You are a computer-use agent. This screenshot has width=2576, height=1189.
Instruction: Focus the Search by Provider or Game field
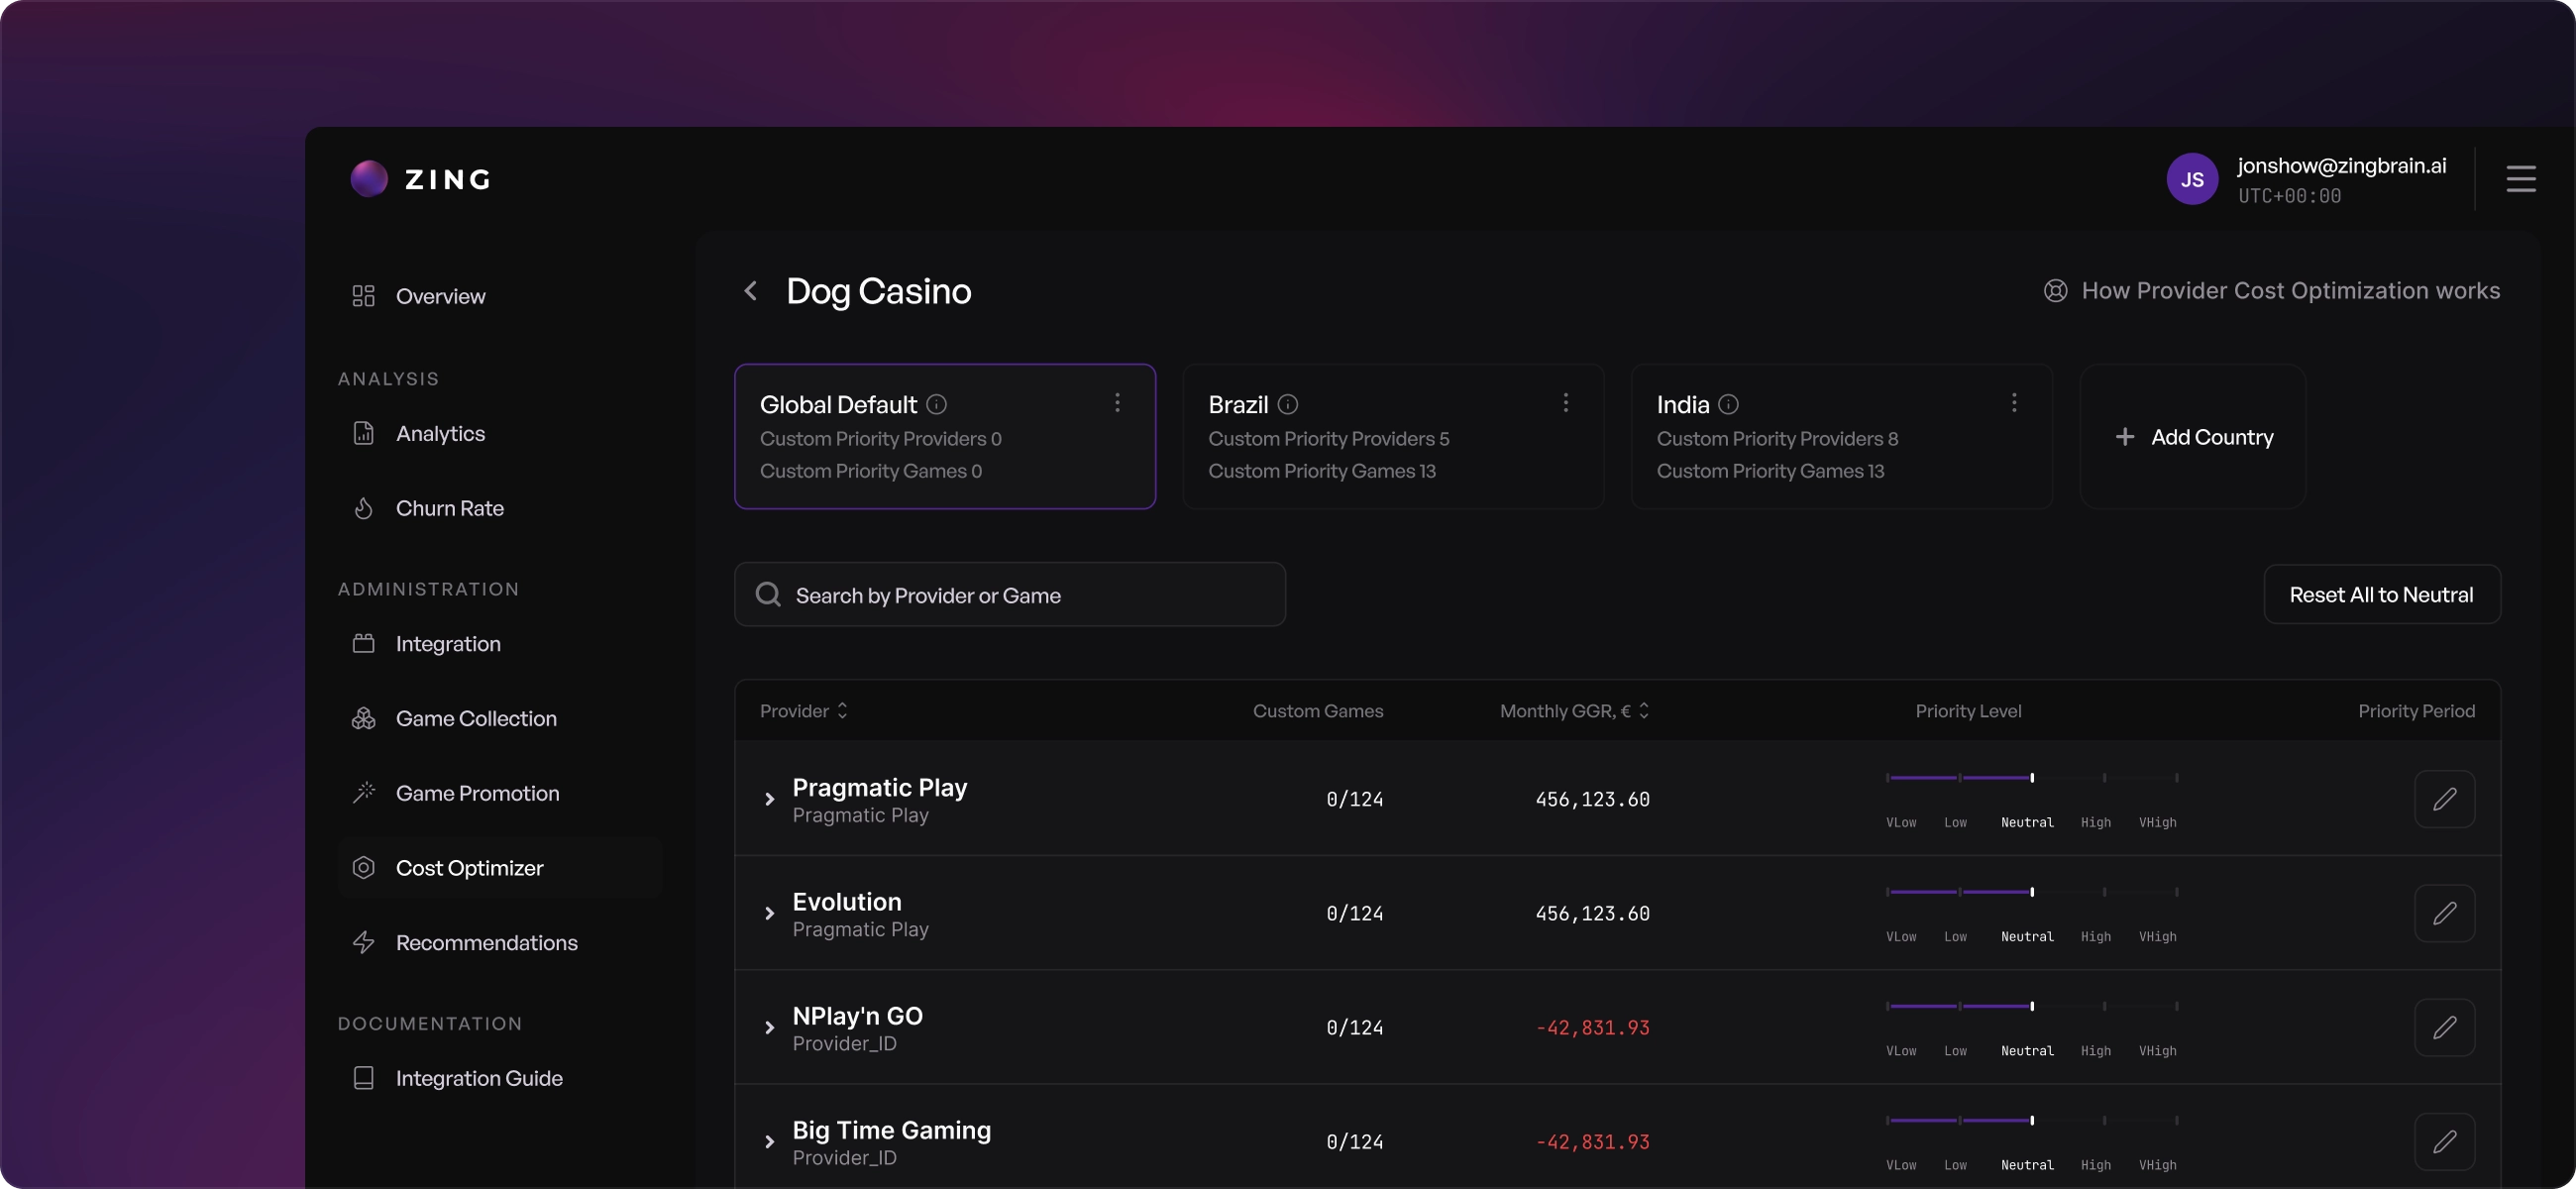click(1009, 594)
